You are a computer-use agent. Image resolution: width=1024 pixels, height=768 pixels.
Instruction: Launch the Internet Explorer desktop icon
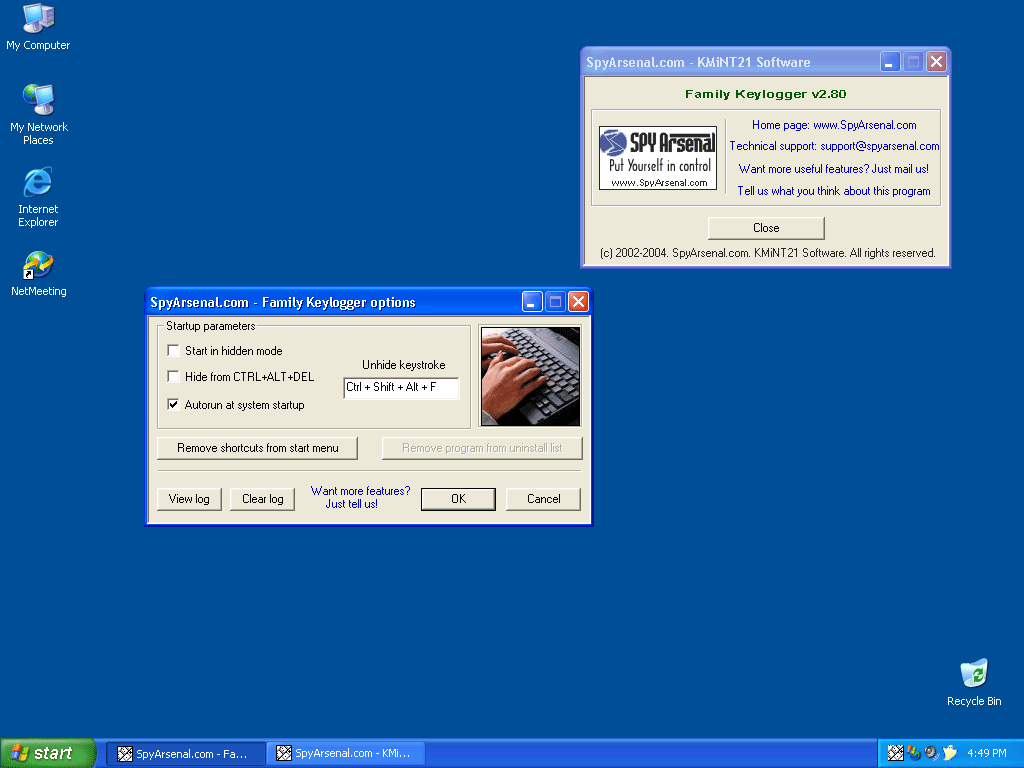click(x=38, y=183)
